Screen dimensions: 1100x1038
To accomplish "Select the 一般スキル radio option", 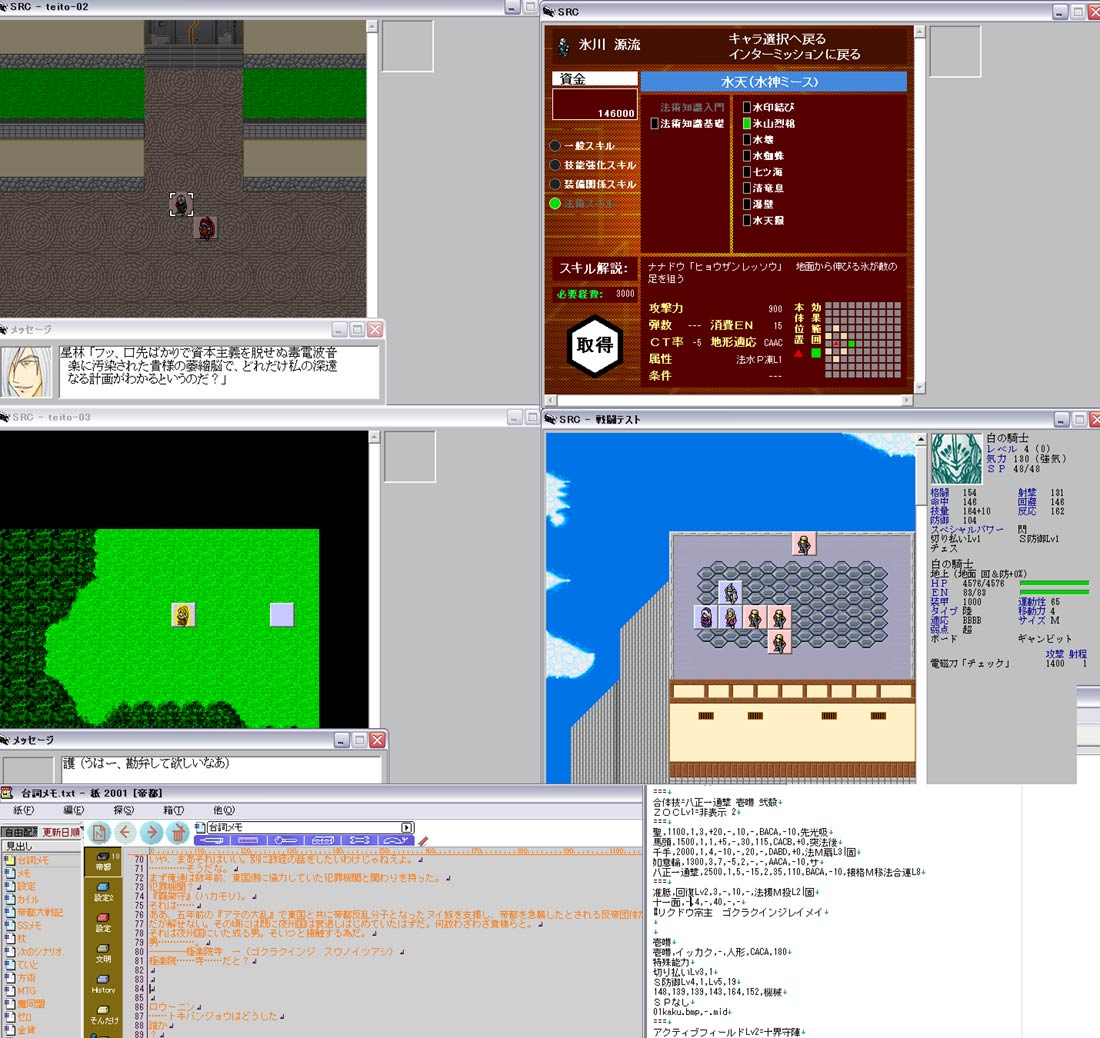I will pos(556,146).
